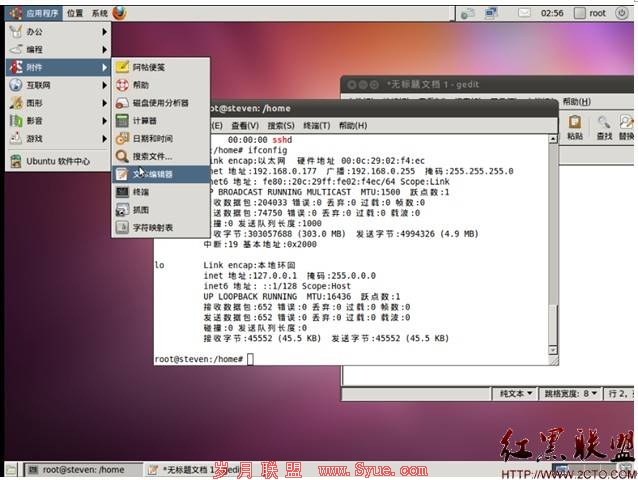The image size is (638, 480).
Task: Open Ubuntu 软件中心
Action: [x=58, y=161]
